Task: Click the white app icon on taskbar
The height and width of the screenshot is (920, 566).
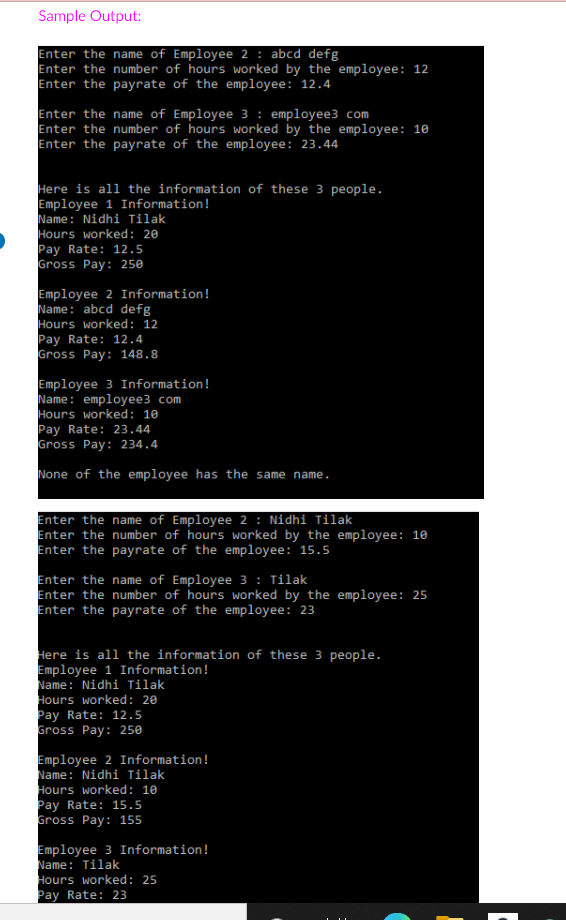Action: 503,916
